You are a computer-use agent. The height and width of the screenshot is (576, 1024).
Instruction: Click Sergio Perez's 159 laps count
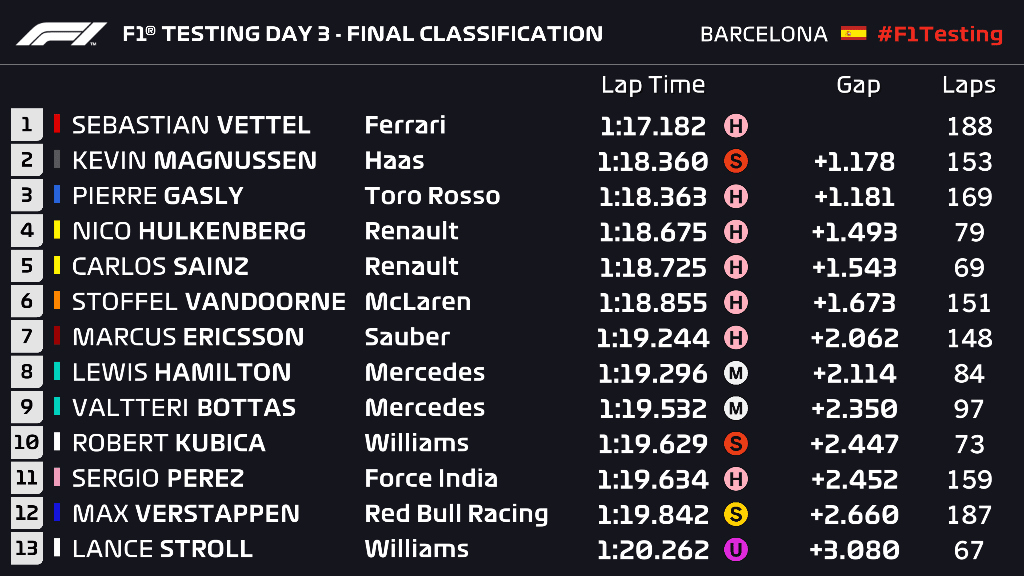(968, 479)
